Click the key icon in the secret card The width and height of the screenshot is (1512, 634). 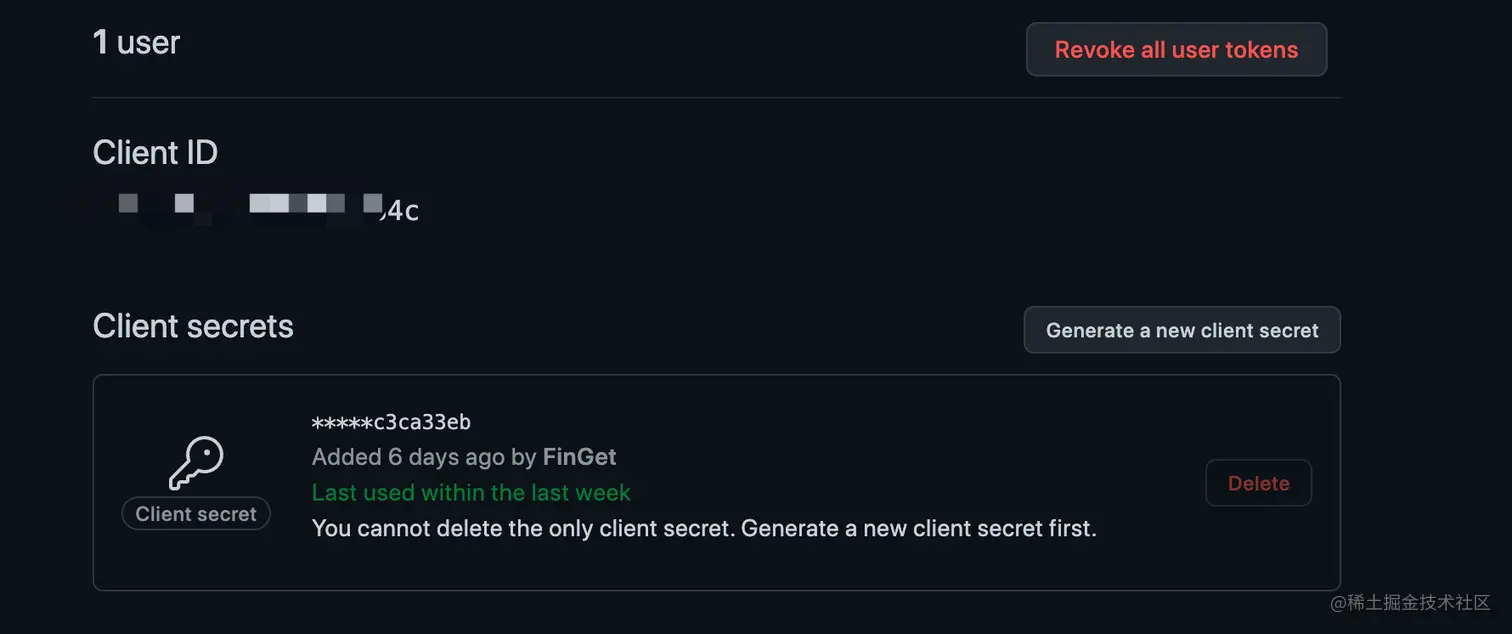point(195,463)
